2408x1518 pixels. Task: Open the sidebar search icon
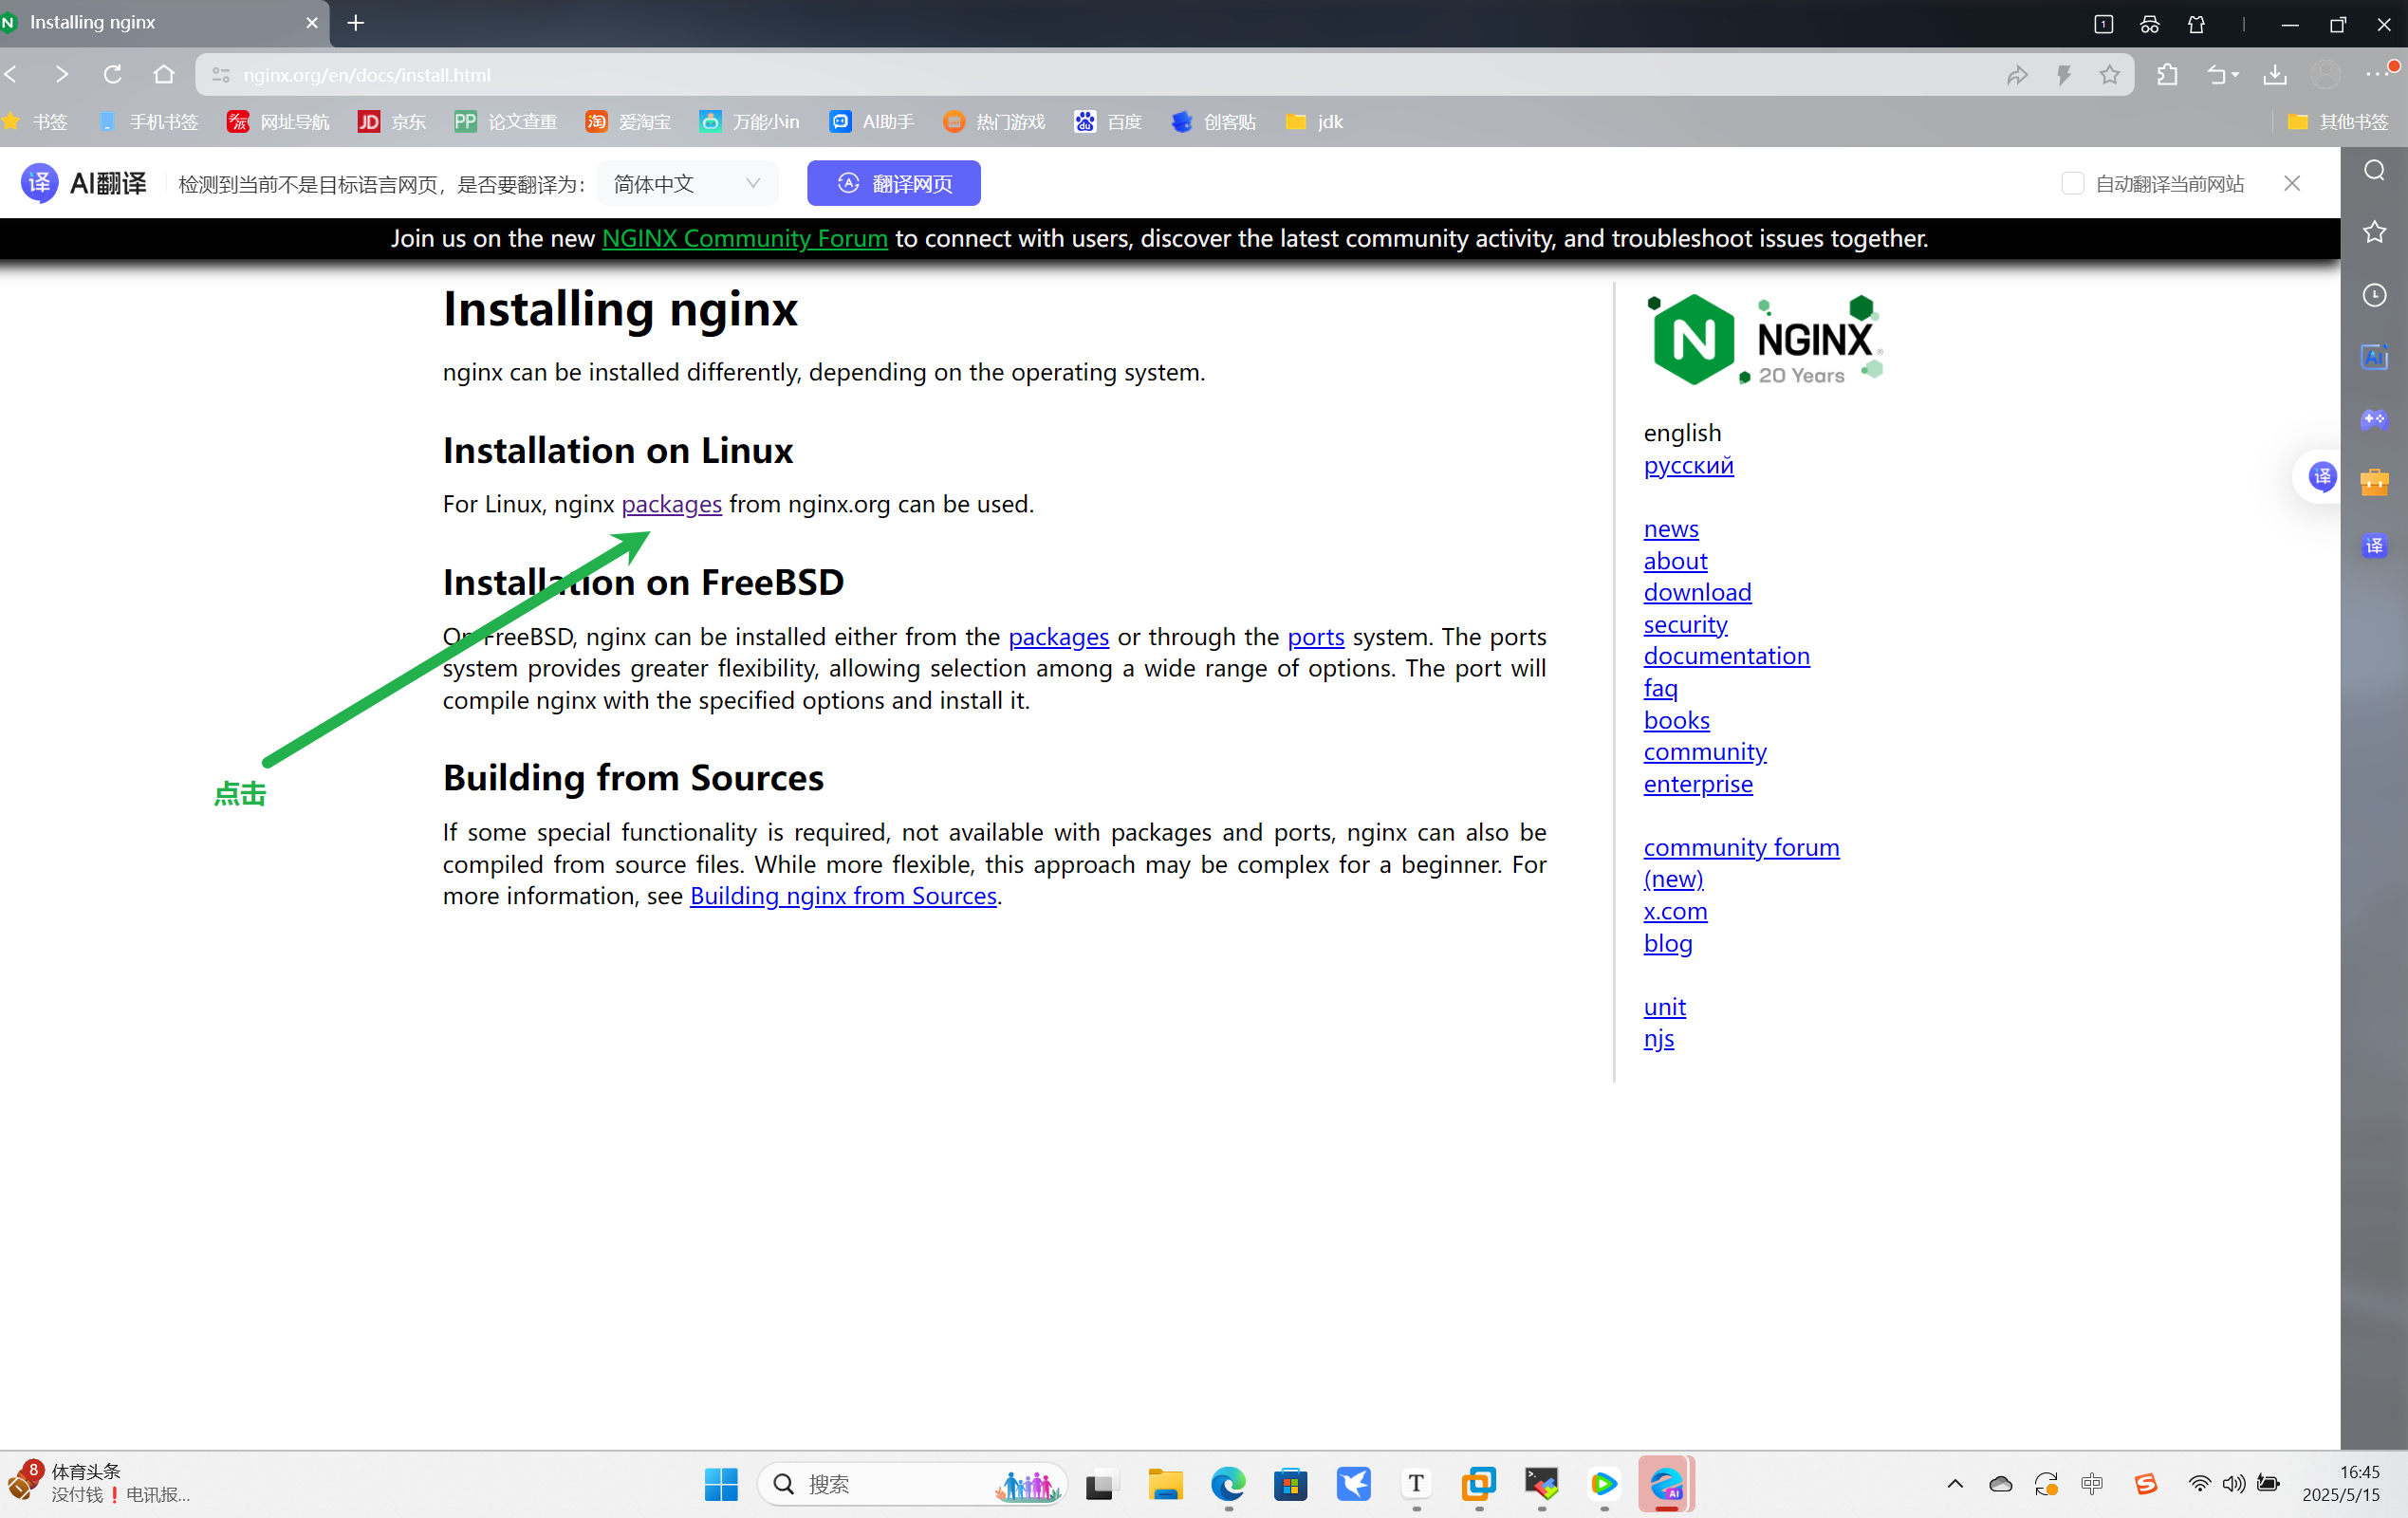2375,170
